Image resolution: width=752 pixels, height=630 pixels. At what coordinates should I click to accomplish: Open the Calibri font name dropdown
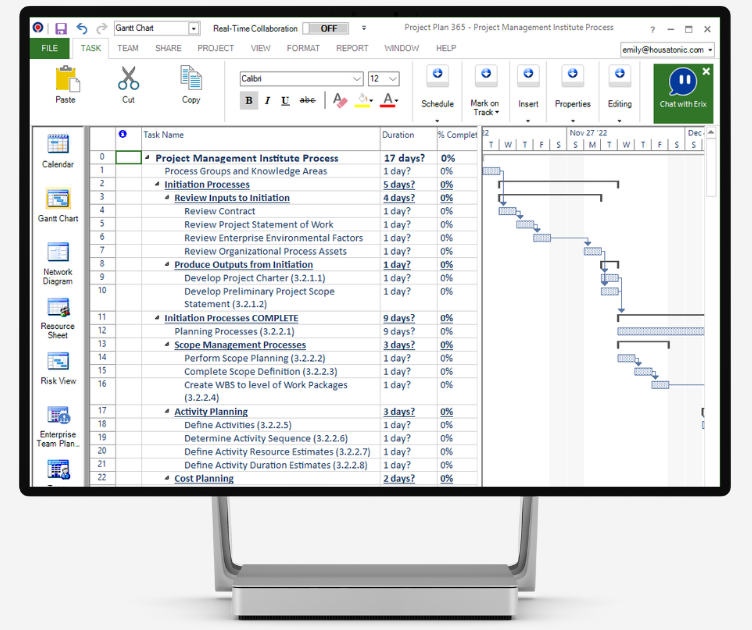coord(356,79)
